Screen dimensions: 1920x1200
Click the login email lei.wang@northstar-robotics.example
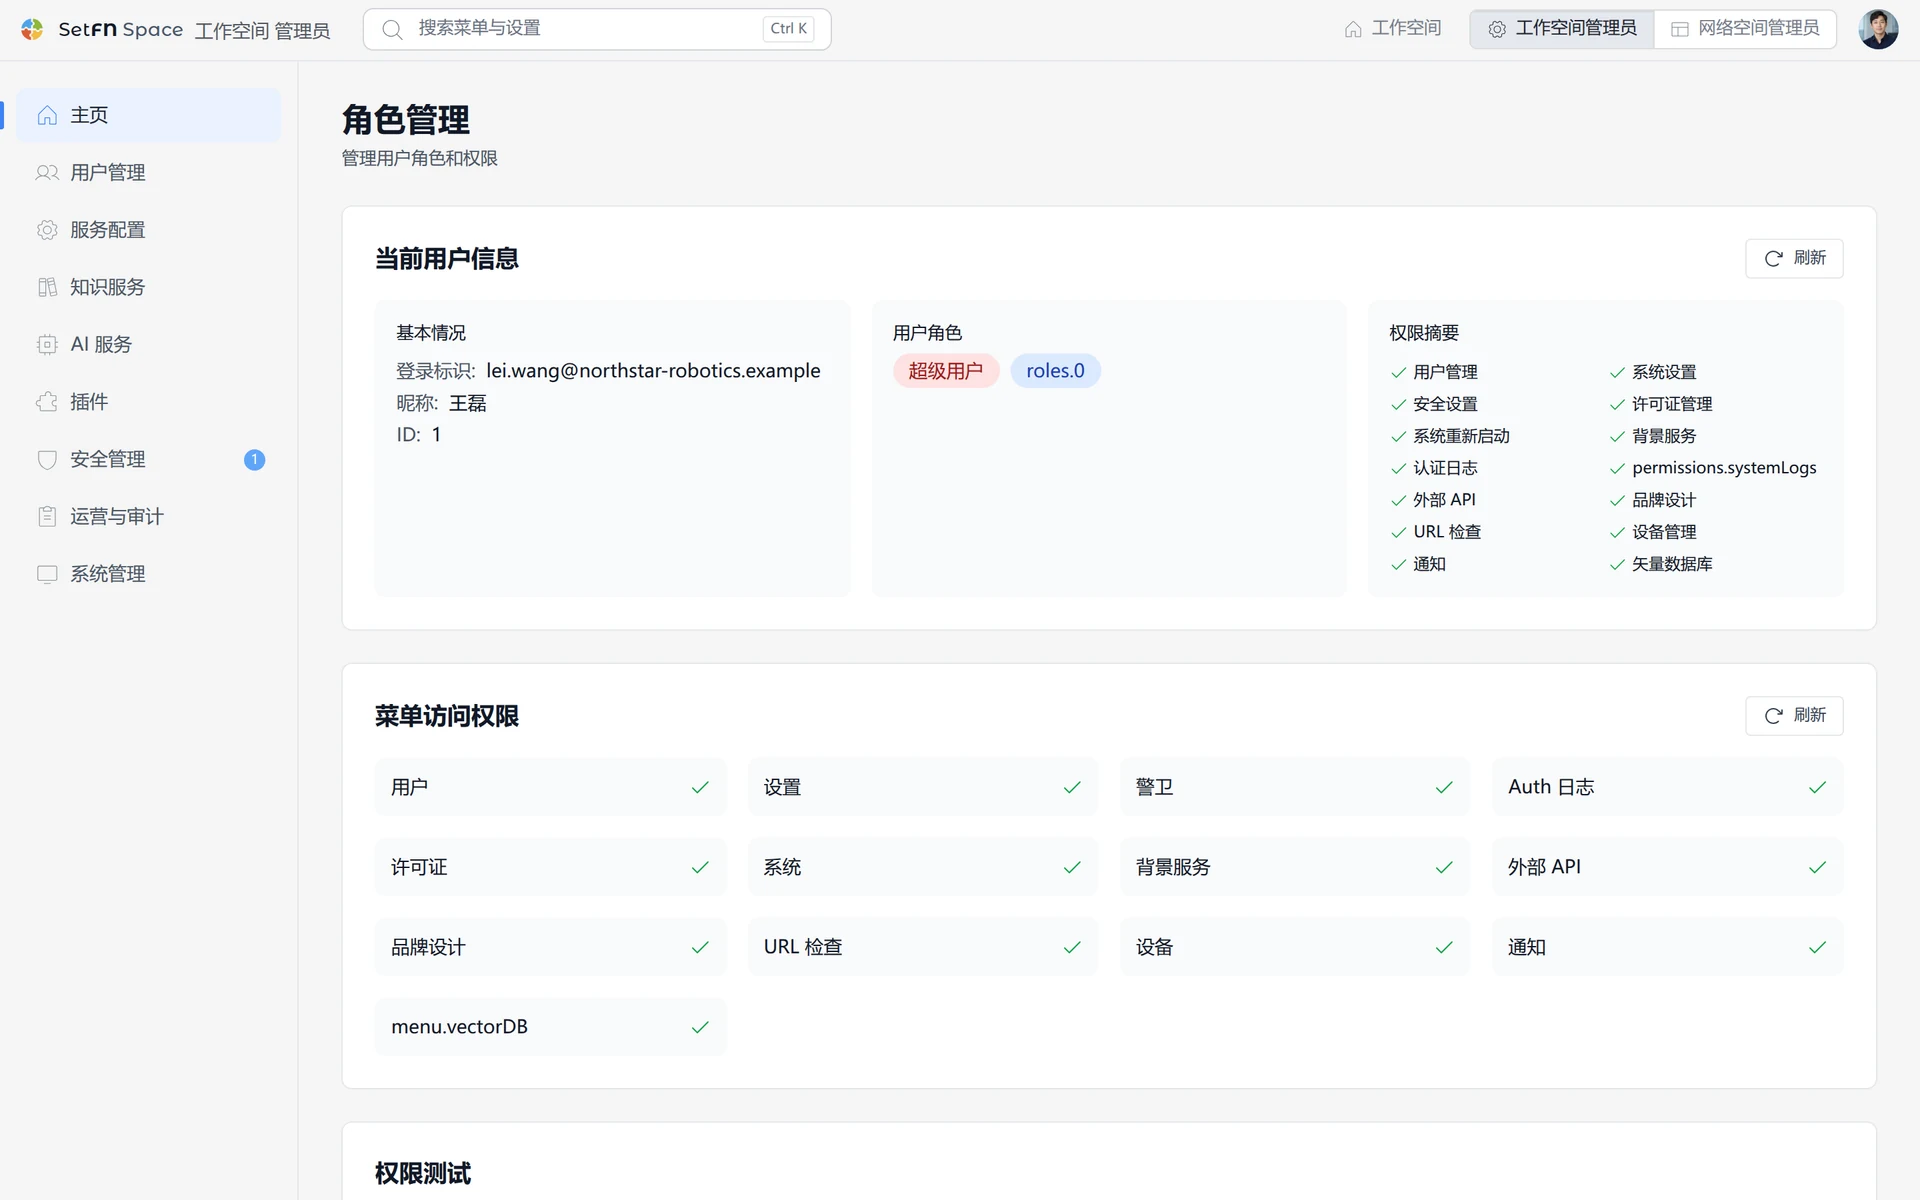[x=653, y=371]
